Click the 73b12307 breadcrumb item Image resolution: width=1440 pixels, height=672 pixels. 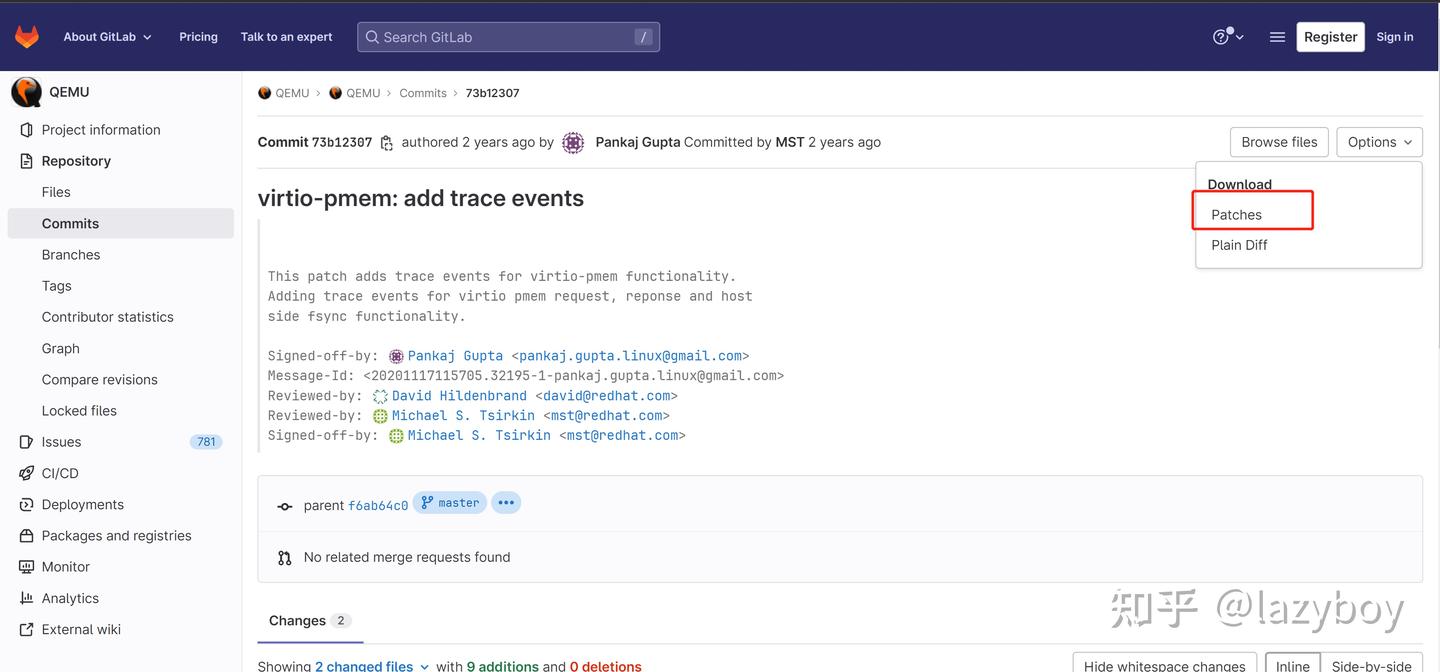(x=492, y=93)
